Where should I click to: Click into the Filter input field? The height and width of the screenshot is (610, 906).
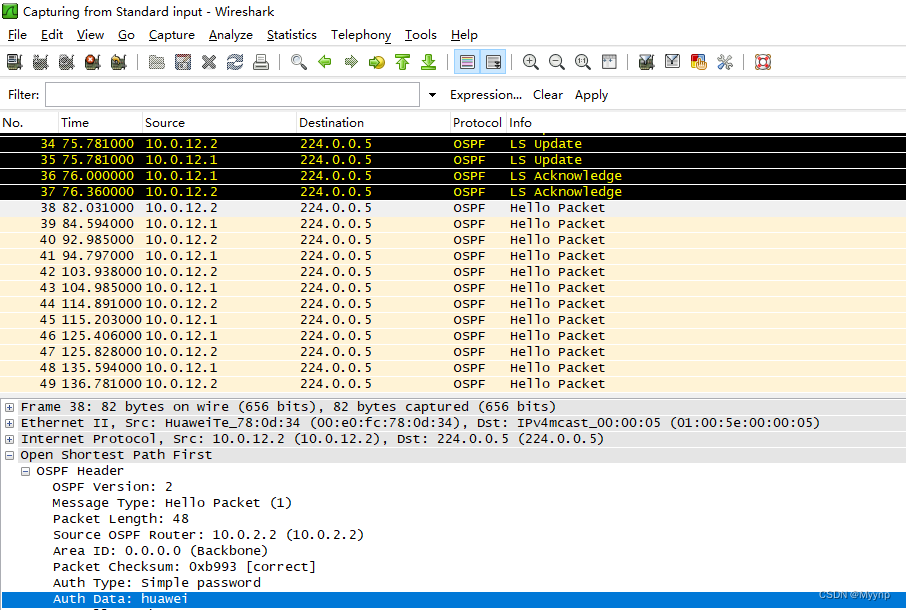[x=232, y=95]
